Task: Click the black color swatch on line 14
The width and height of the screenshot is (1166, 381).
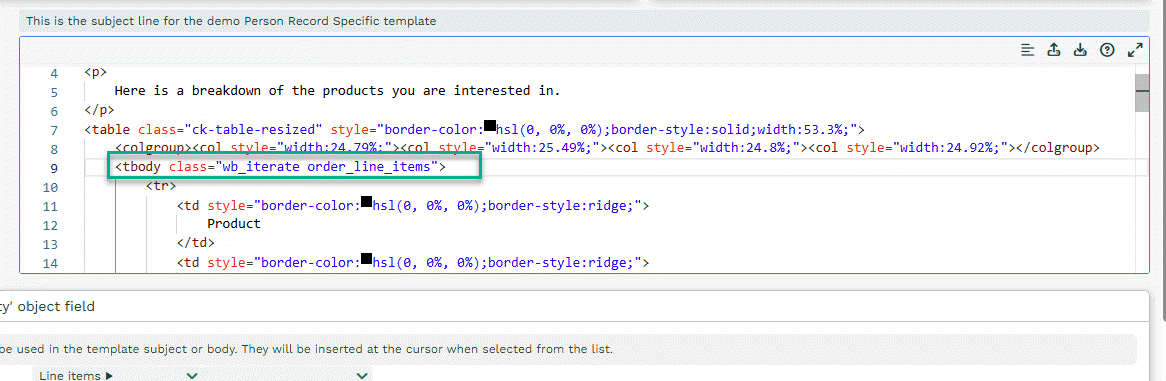Action: [x=366, y=260]
